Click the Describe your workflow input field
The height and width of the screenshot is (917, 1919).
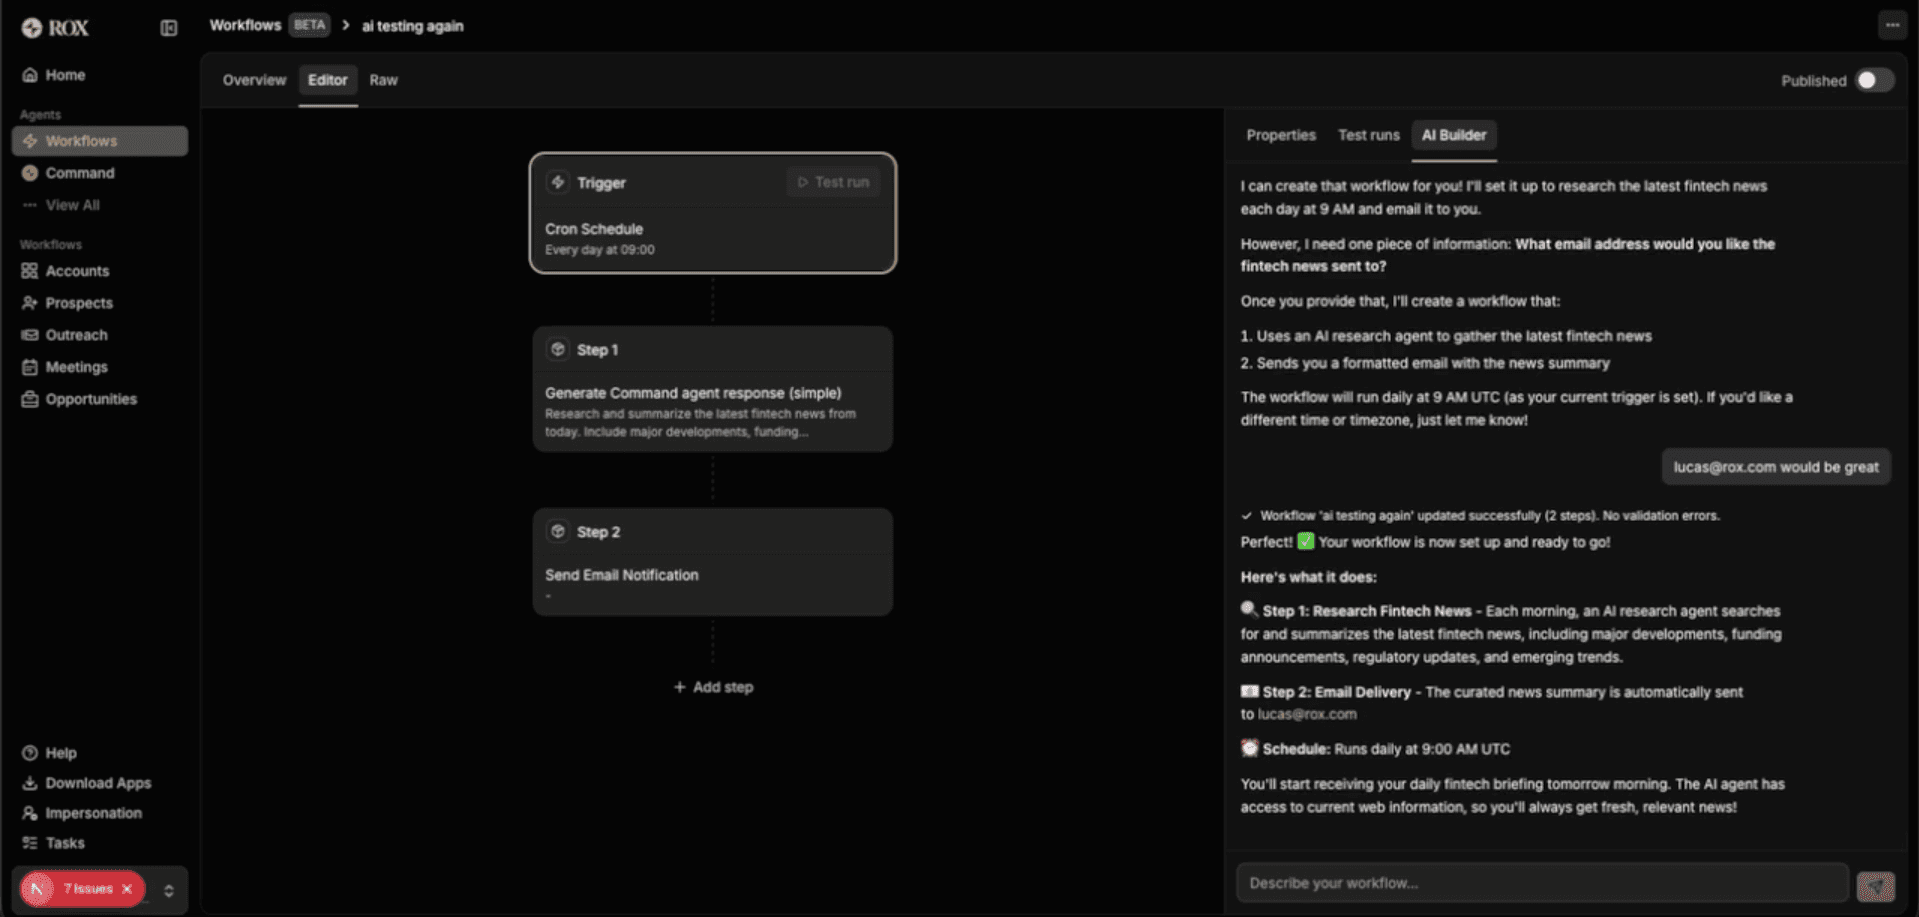[1540, 883]
